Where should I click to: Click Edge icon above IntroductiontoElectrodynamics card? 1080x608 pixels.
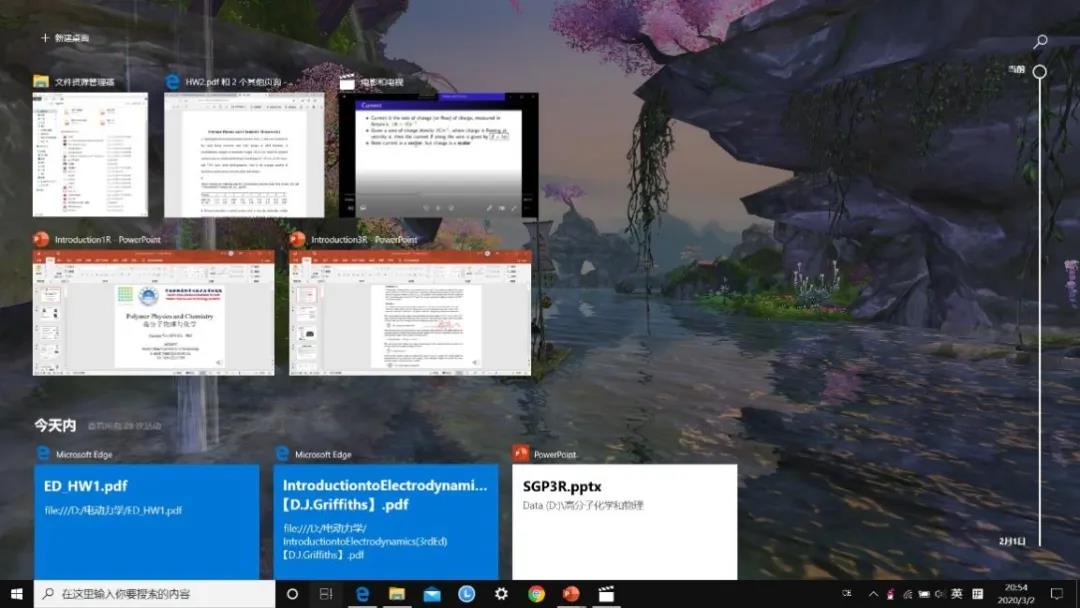pos(282,454)
